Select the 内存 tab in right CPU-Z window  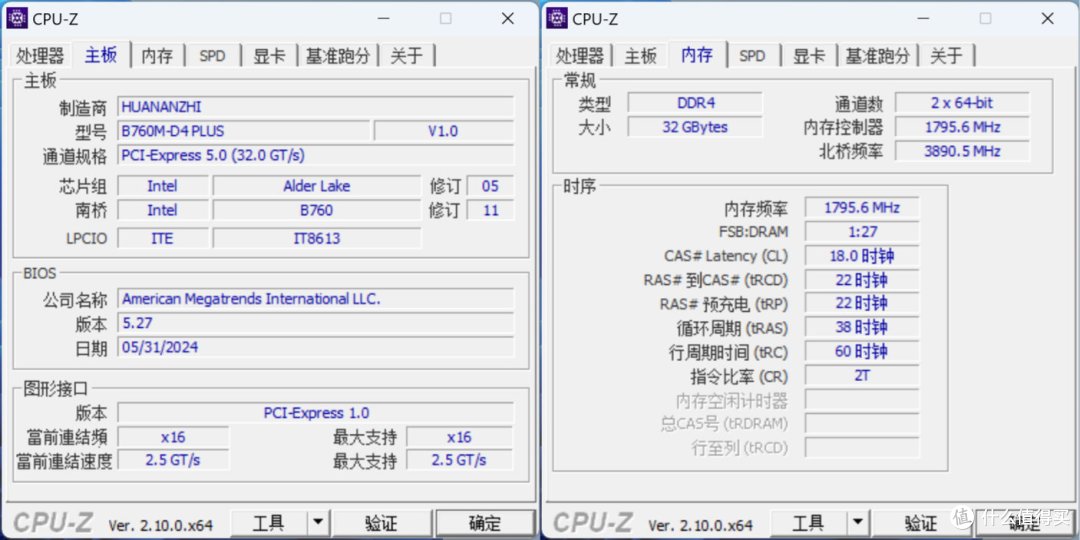click(697, 54)
